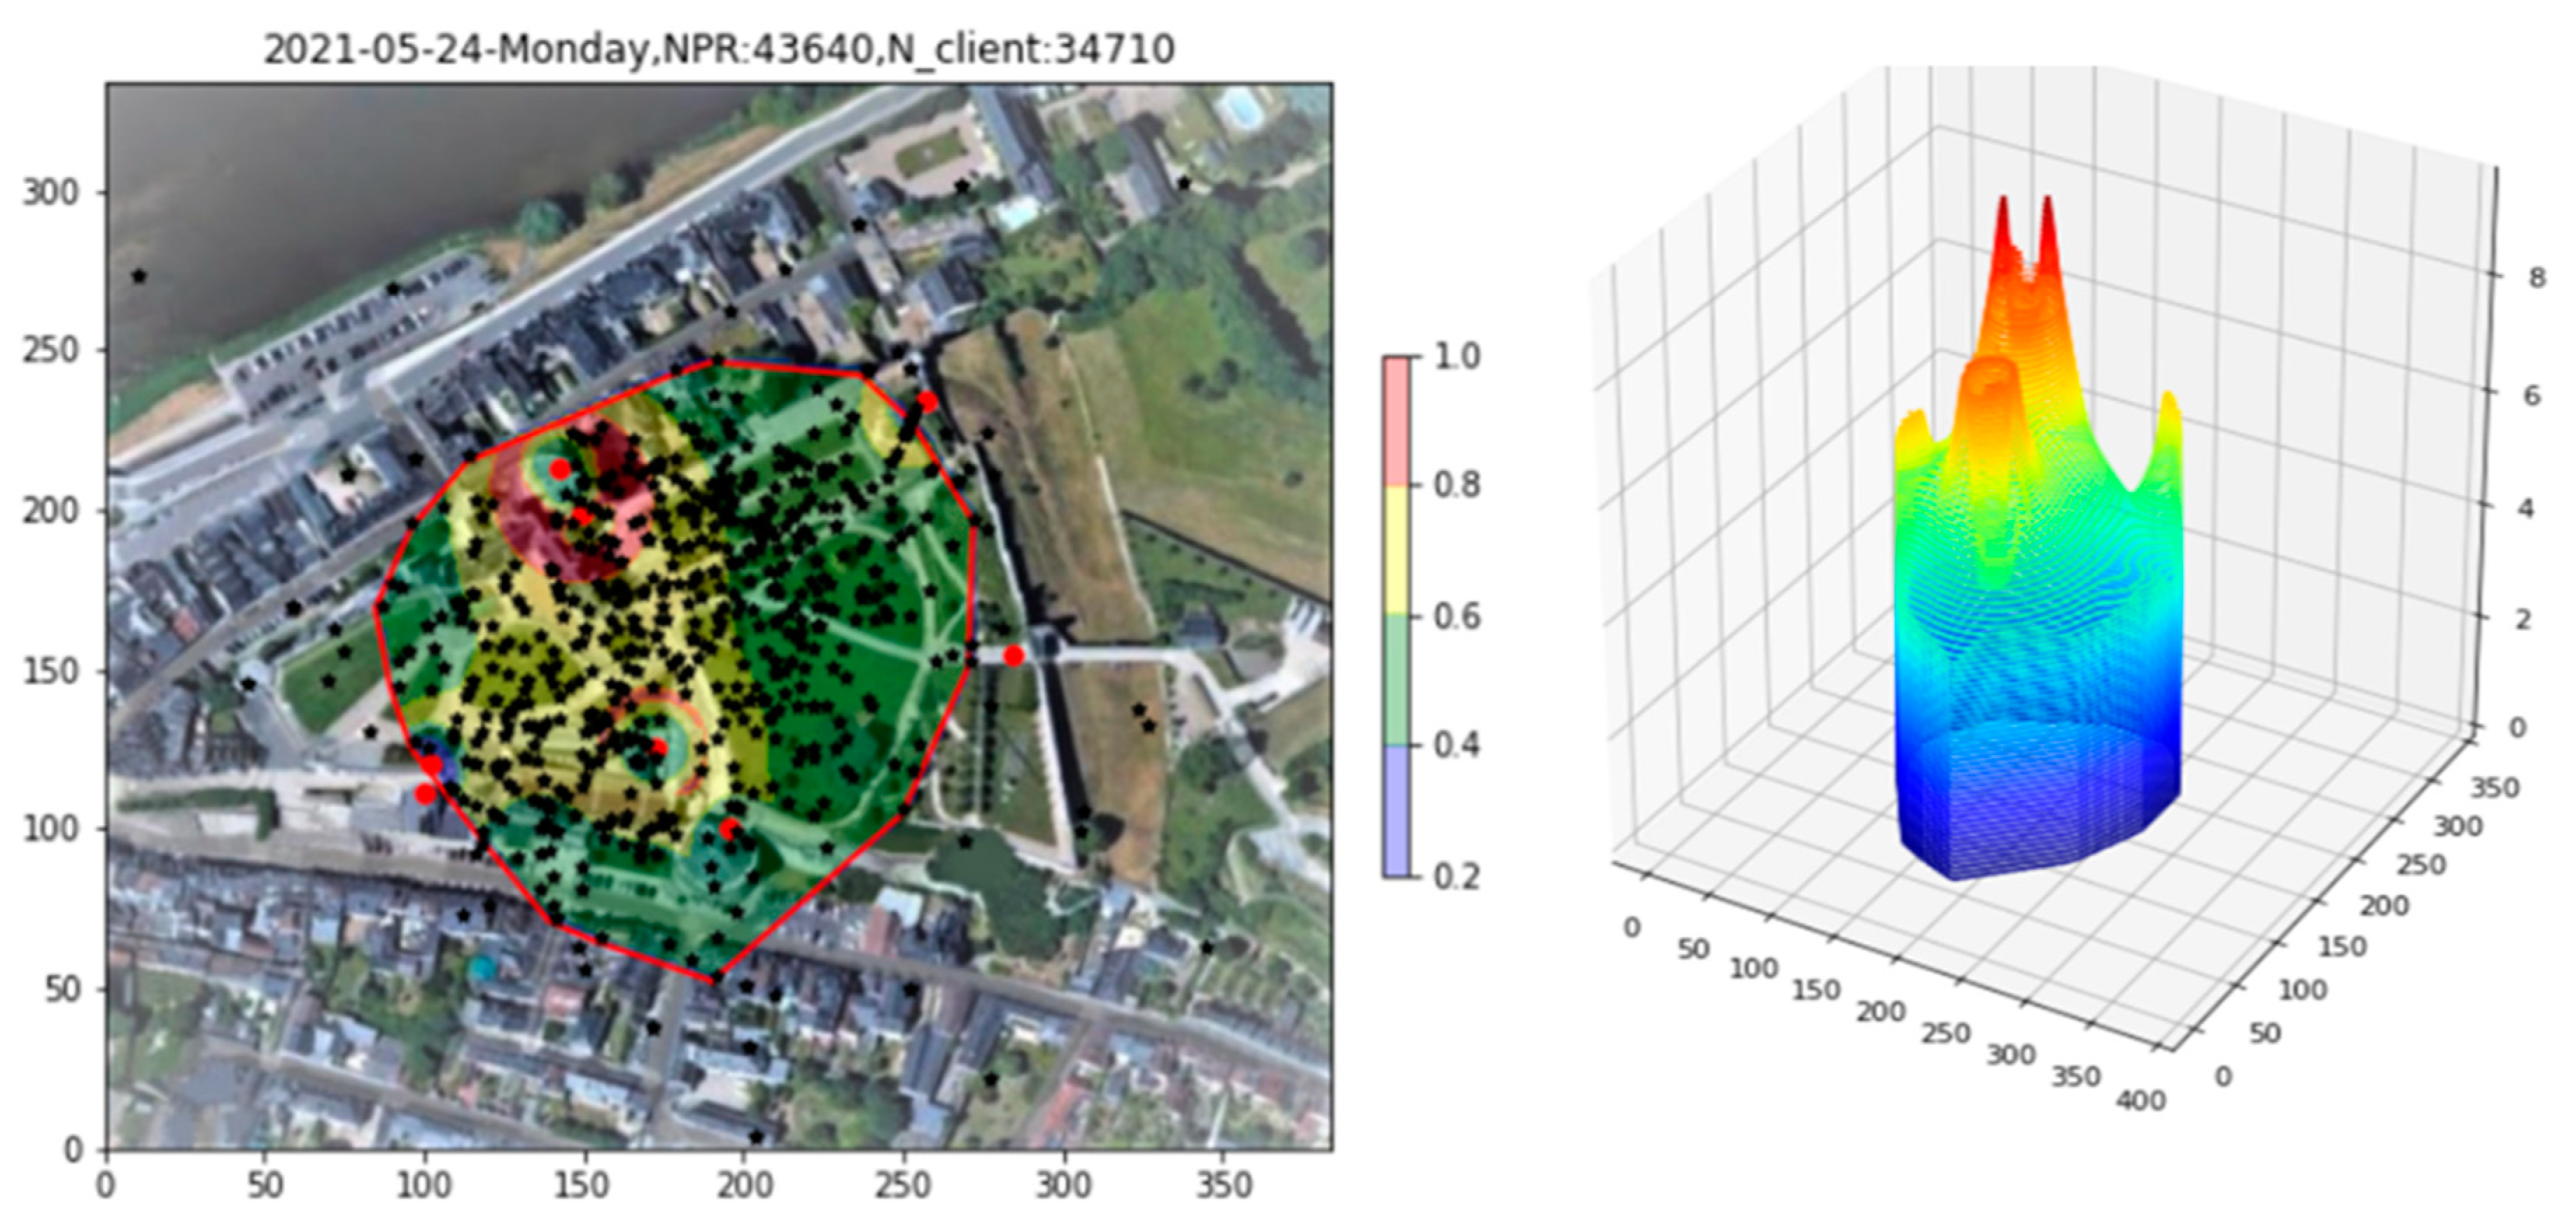Click the 300 tick label on map's y-axis
Screen dimensions: 2566x1217
[50, 191]
